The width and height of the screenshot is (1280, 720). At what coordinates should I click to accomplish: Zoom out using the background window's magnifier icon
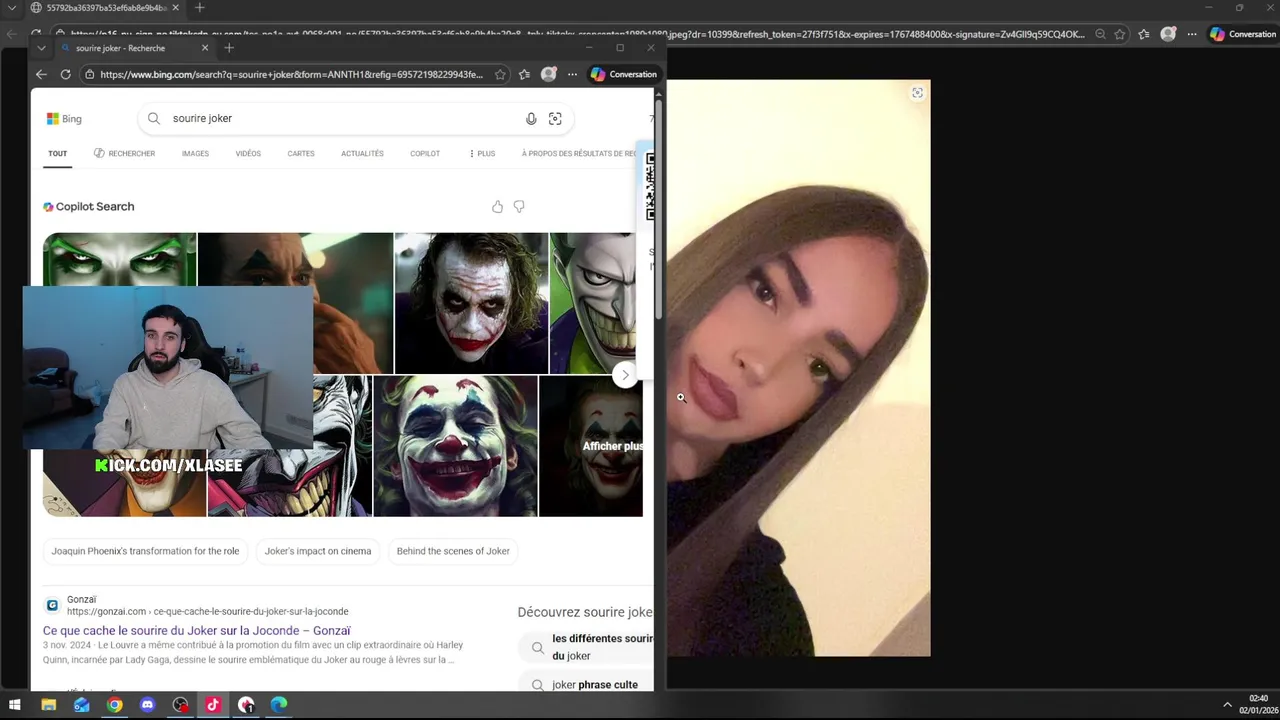pos(1100,34)
